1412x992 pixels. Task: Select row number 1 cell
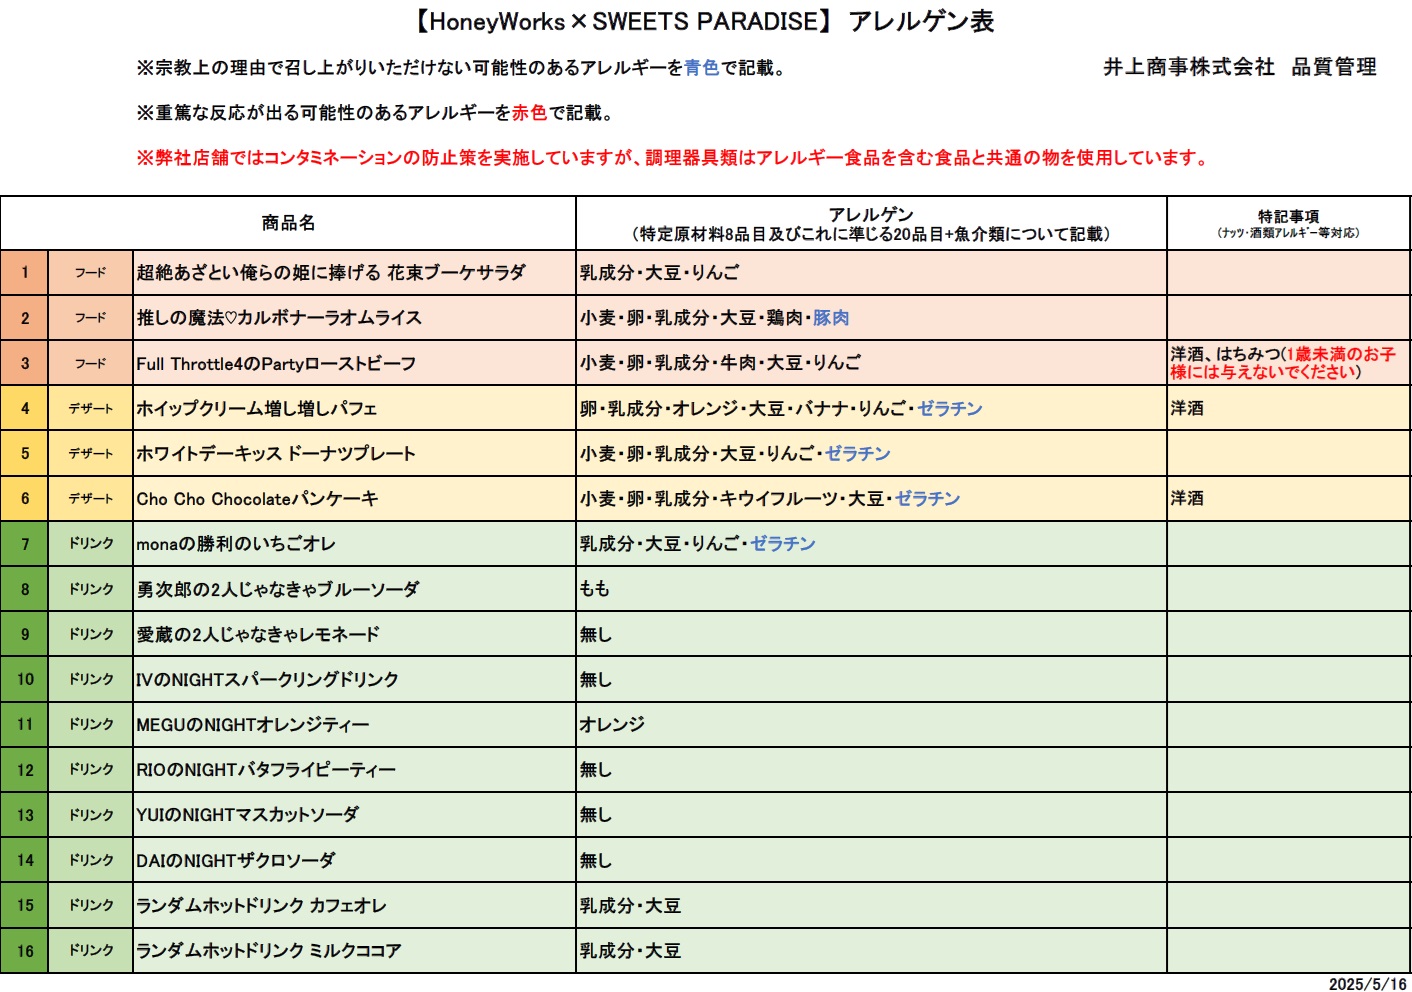pyautogui.click(x=25, y=273)
